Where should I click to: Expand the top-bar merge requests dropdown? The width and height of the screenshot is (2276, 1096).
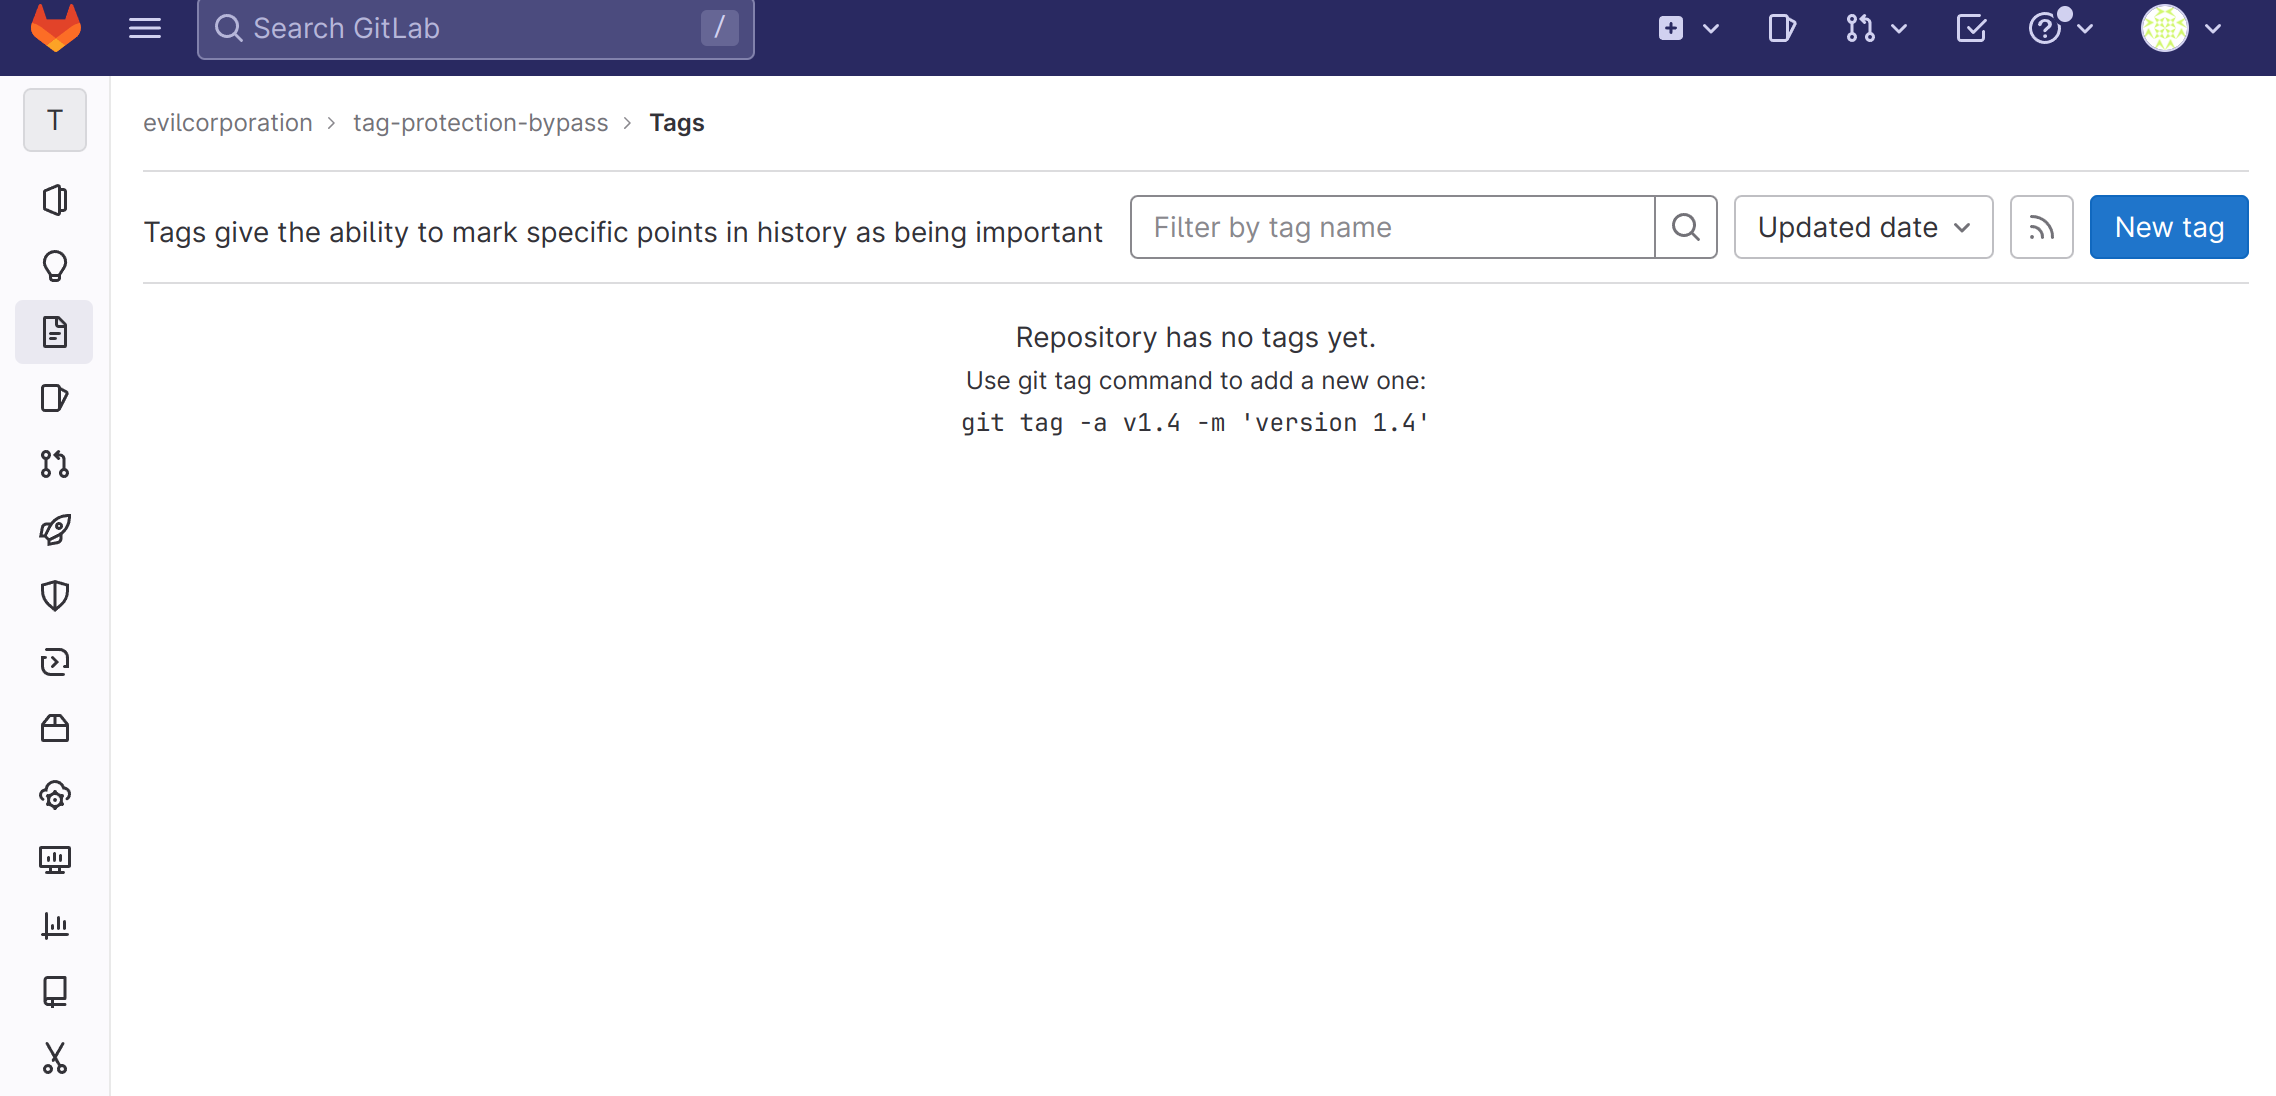[x=1876, y=28]
